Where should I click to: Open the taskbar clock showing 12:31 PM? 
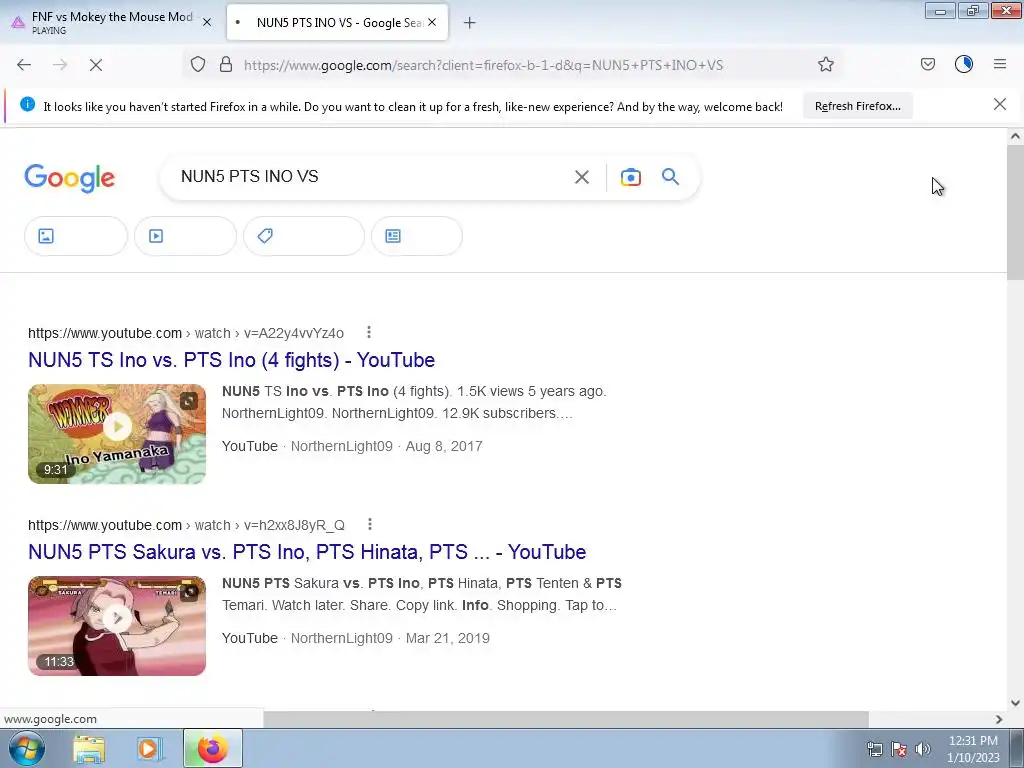(x=973, y=749)
